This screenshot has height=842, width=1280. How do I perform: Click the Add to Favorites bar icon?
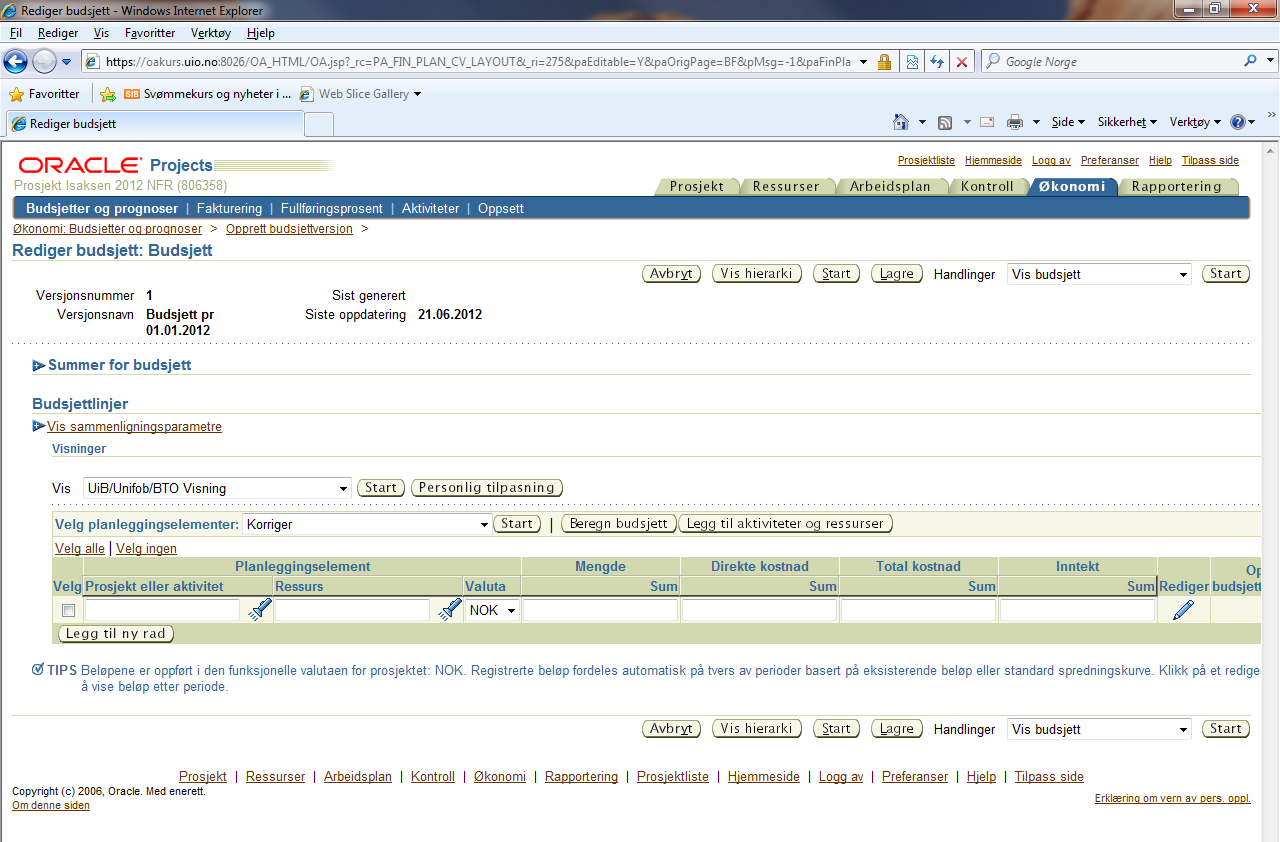pos(108,94)
